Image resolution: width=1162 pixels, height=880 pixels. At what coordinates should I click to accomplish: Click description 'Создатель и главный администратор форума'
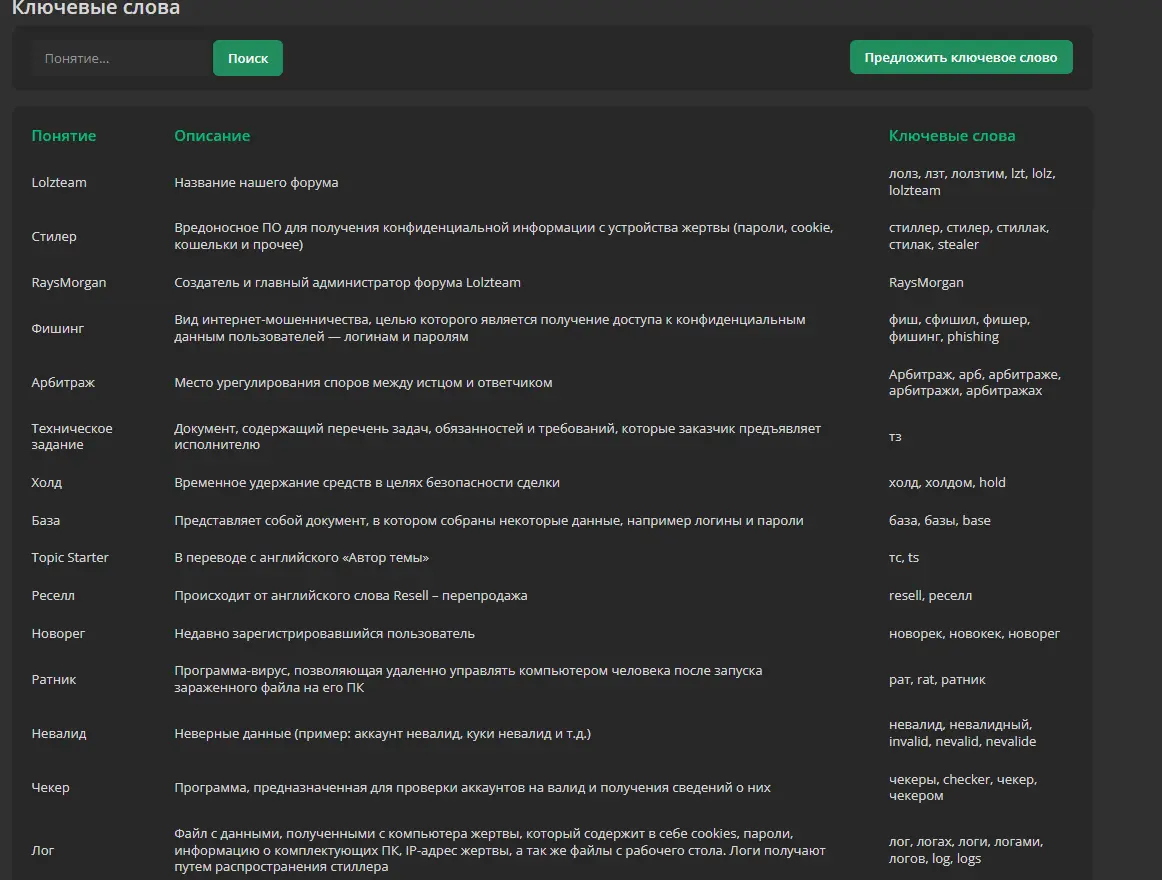coord(347,282)
